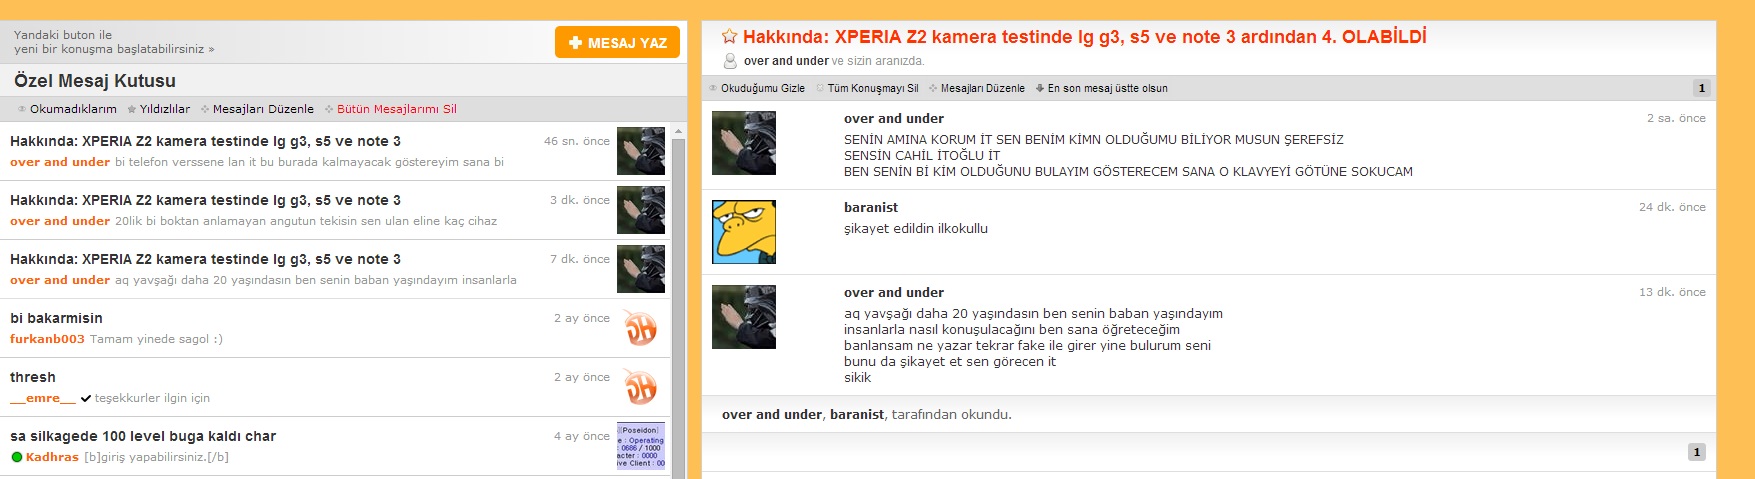
Task: Star the XPERIA Z2 conversation title
Action: point(730,37)
